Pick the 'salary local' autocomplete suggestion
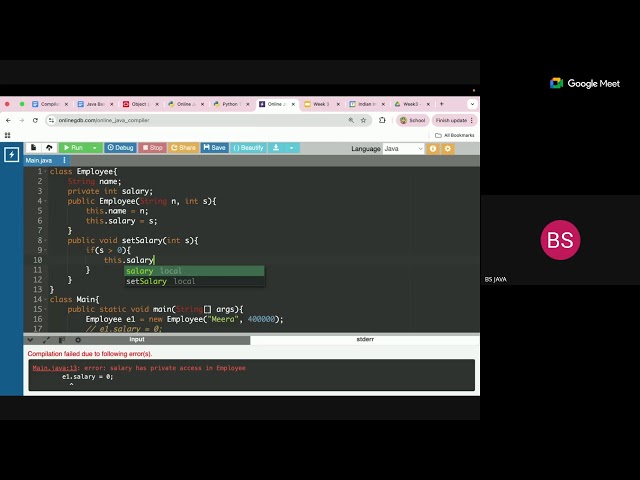Image resolution: width=640 pixels, height=480 pixels. click(194, 271)
